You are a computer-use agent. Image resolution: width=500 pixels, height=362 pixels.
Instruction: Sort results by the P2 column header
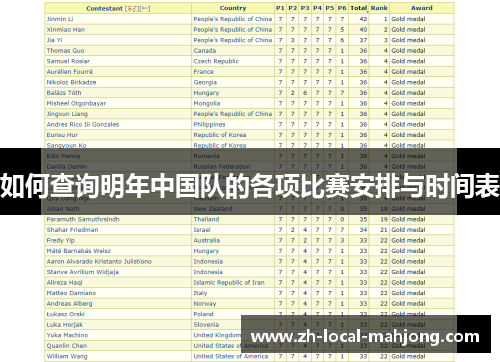coord(292,8)
